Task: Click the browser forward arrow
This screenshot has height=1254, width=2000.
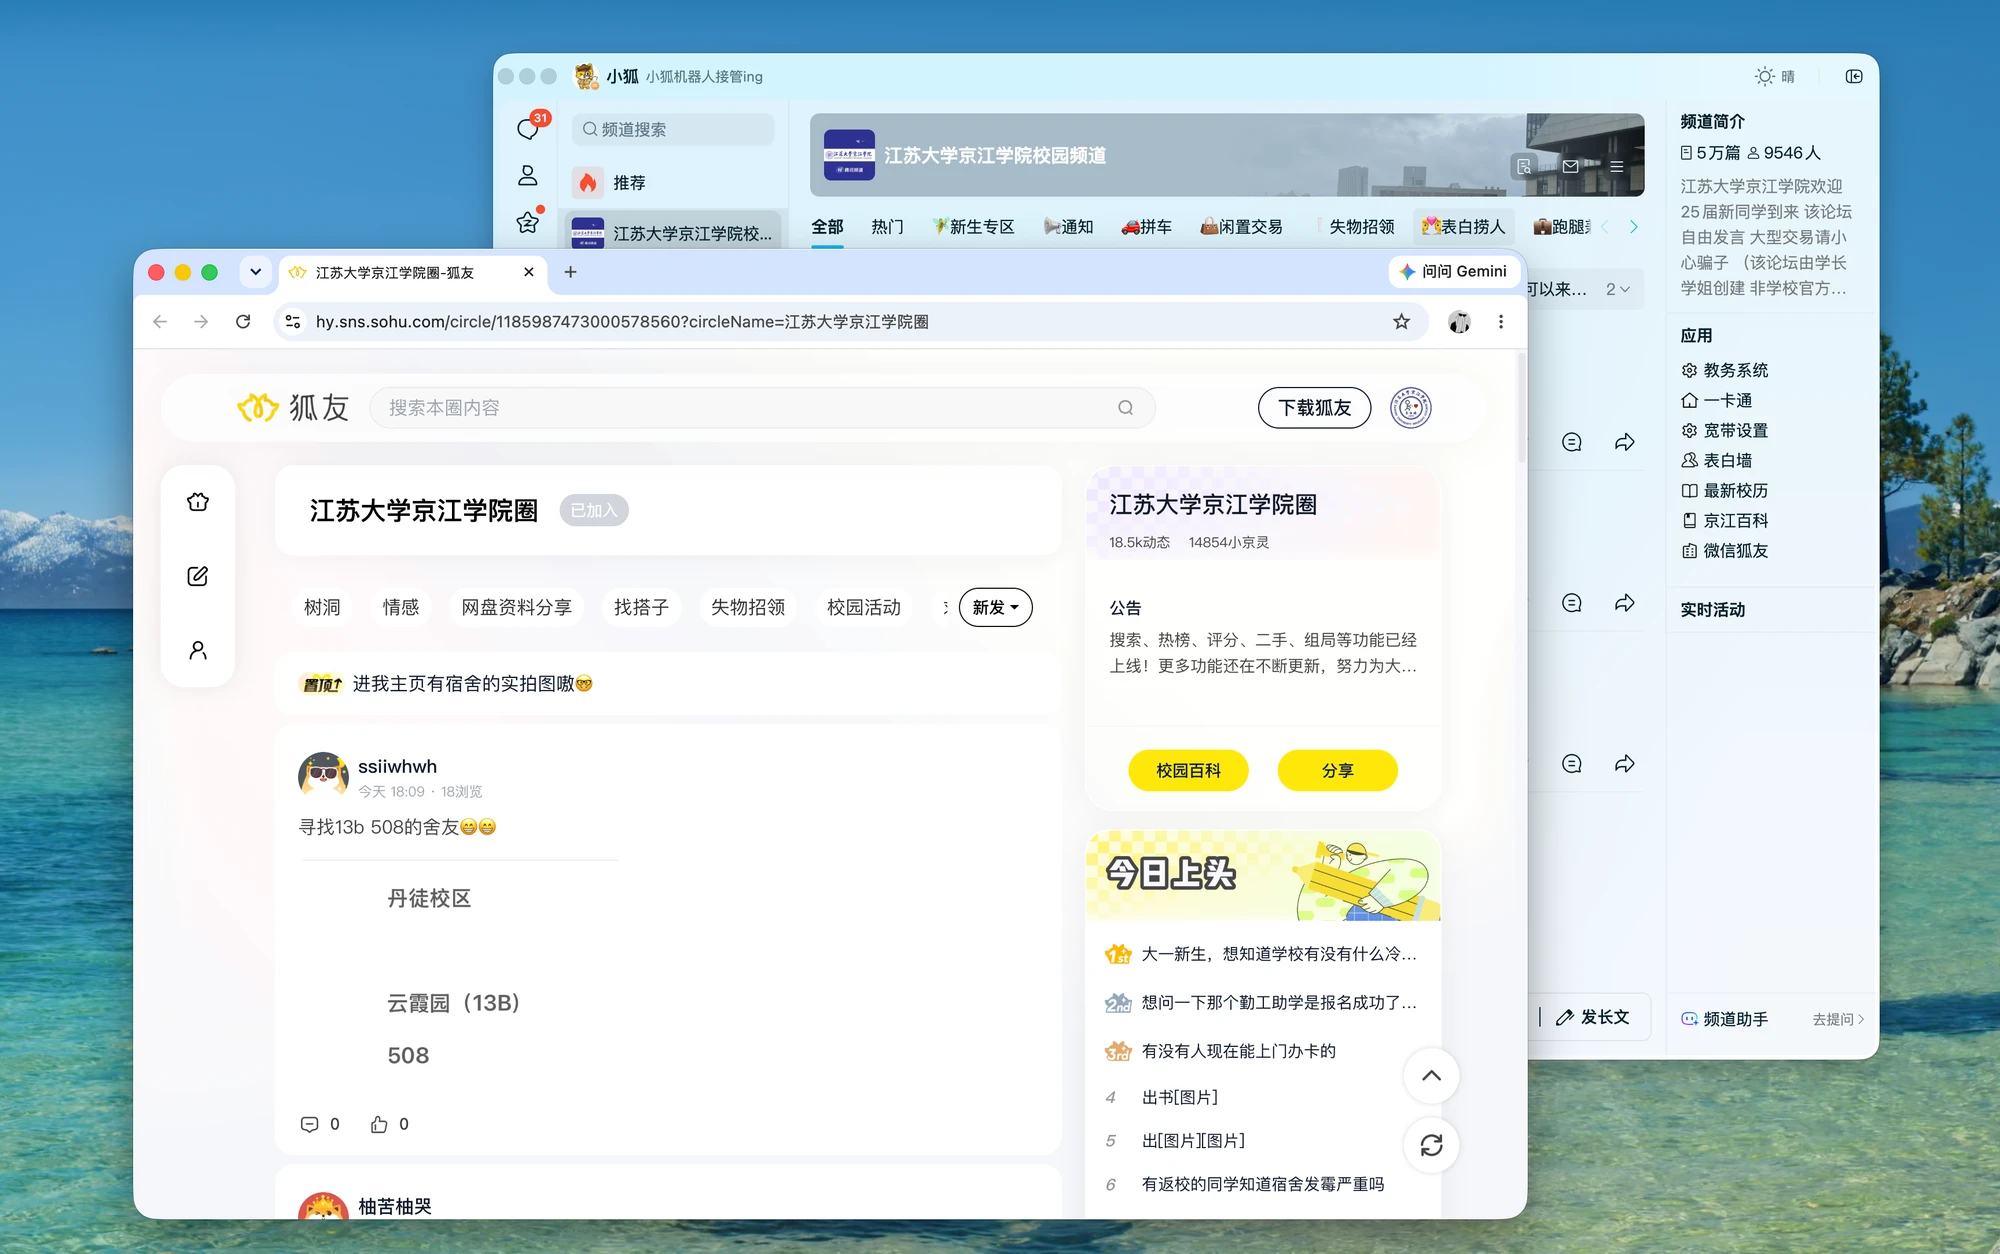Action: pos(201,321)
